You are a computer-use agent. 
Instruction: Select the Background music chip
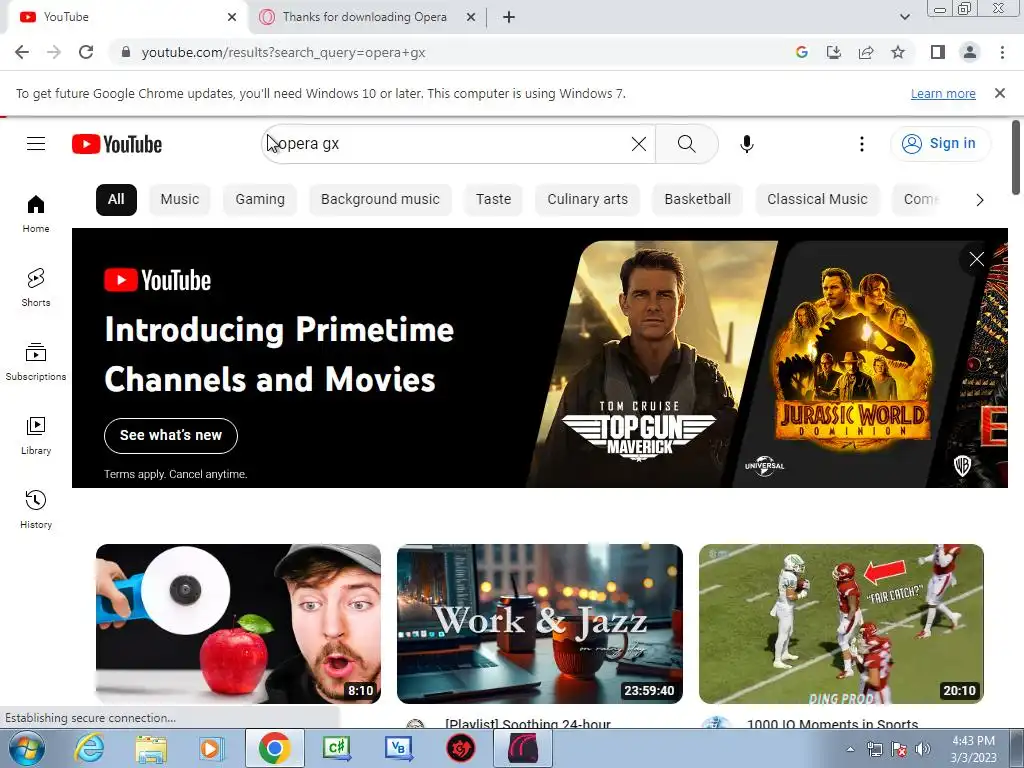(x=380, y=200)
